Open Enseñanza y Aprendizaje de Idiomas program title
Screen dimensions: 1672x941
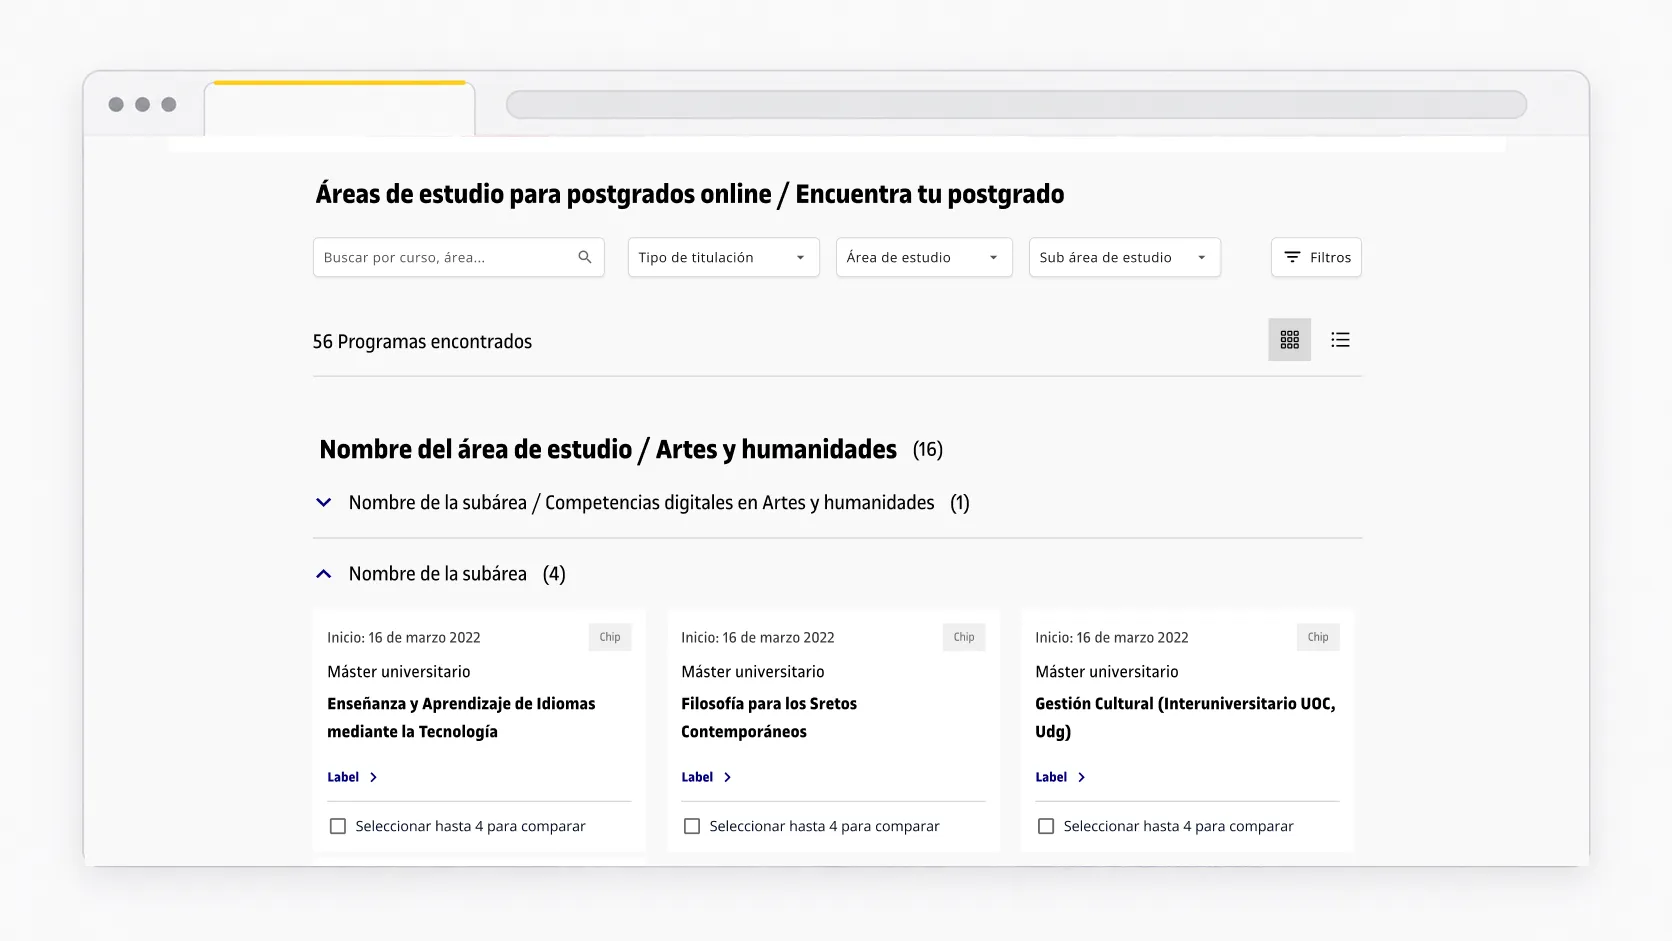tap(461, 718)
